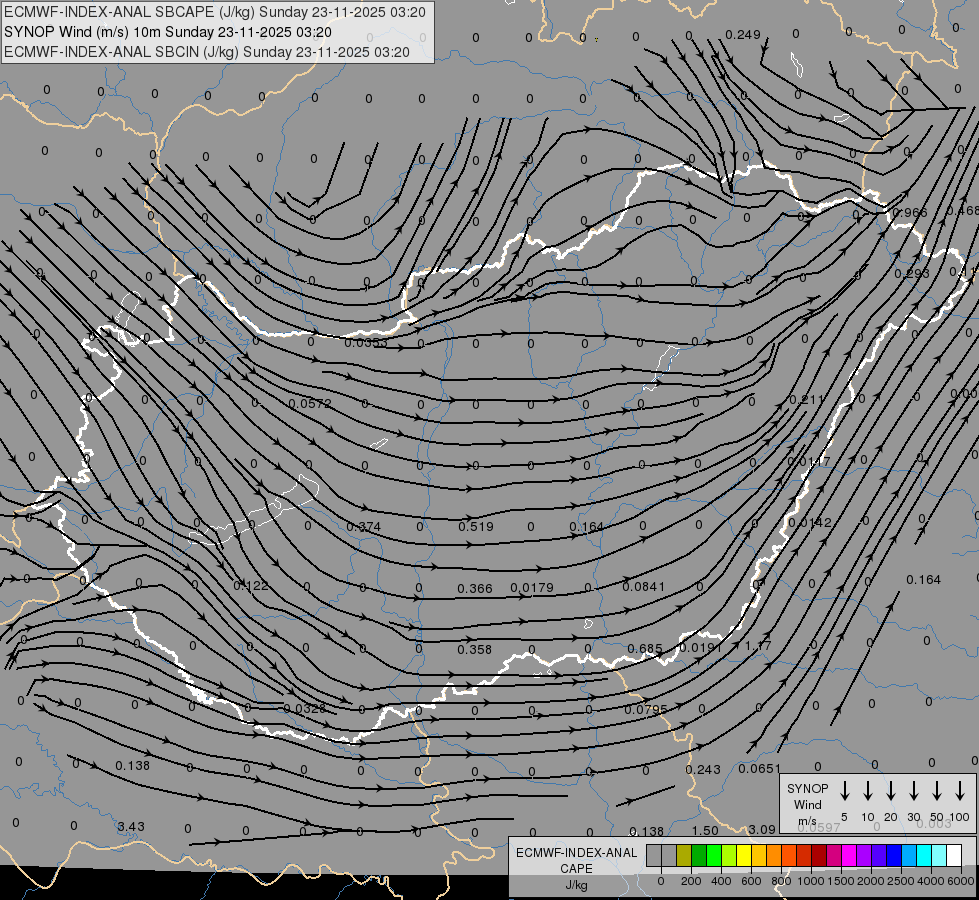Image resolution: width=979 pixels, height=900 pixels.
Task: Click the 0.0795 value on the map
Action: coord(646,710)
